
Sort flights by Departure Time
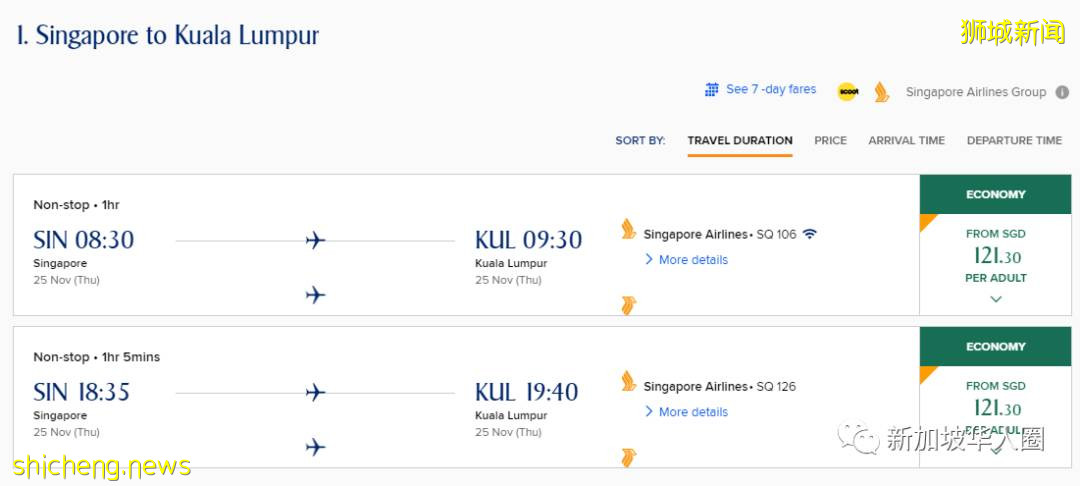(x=1014, y=141)
